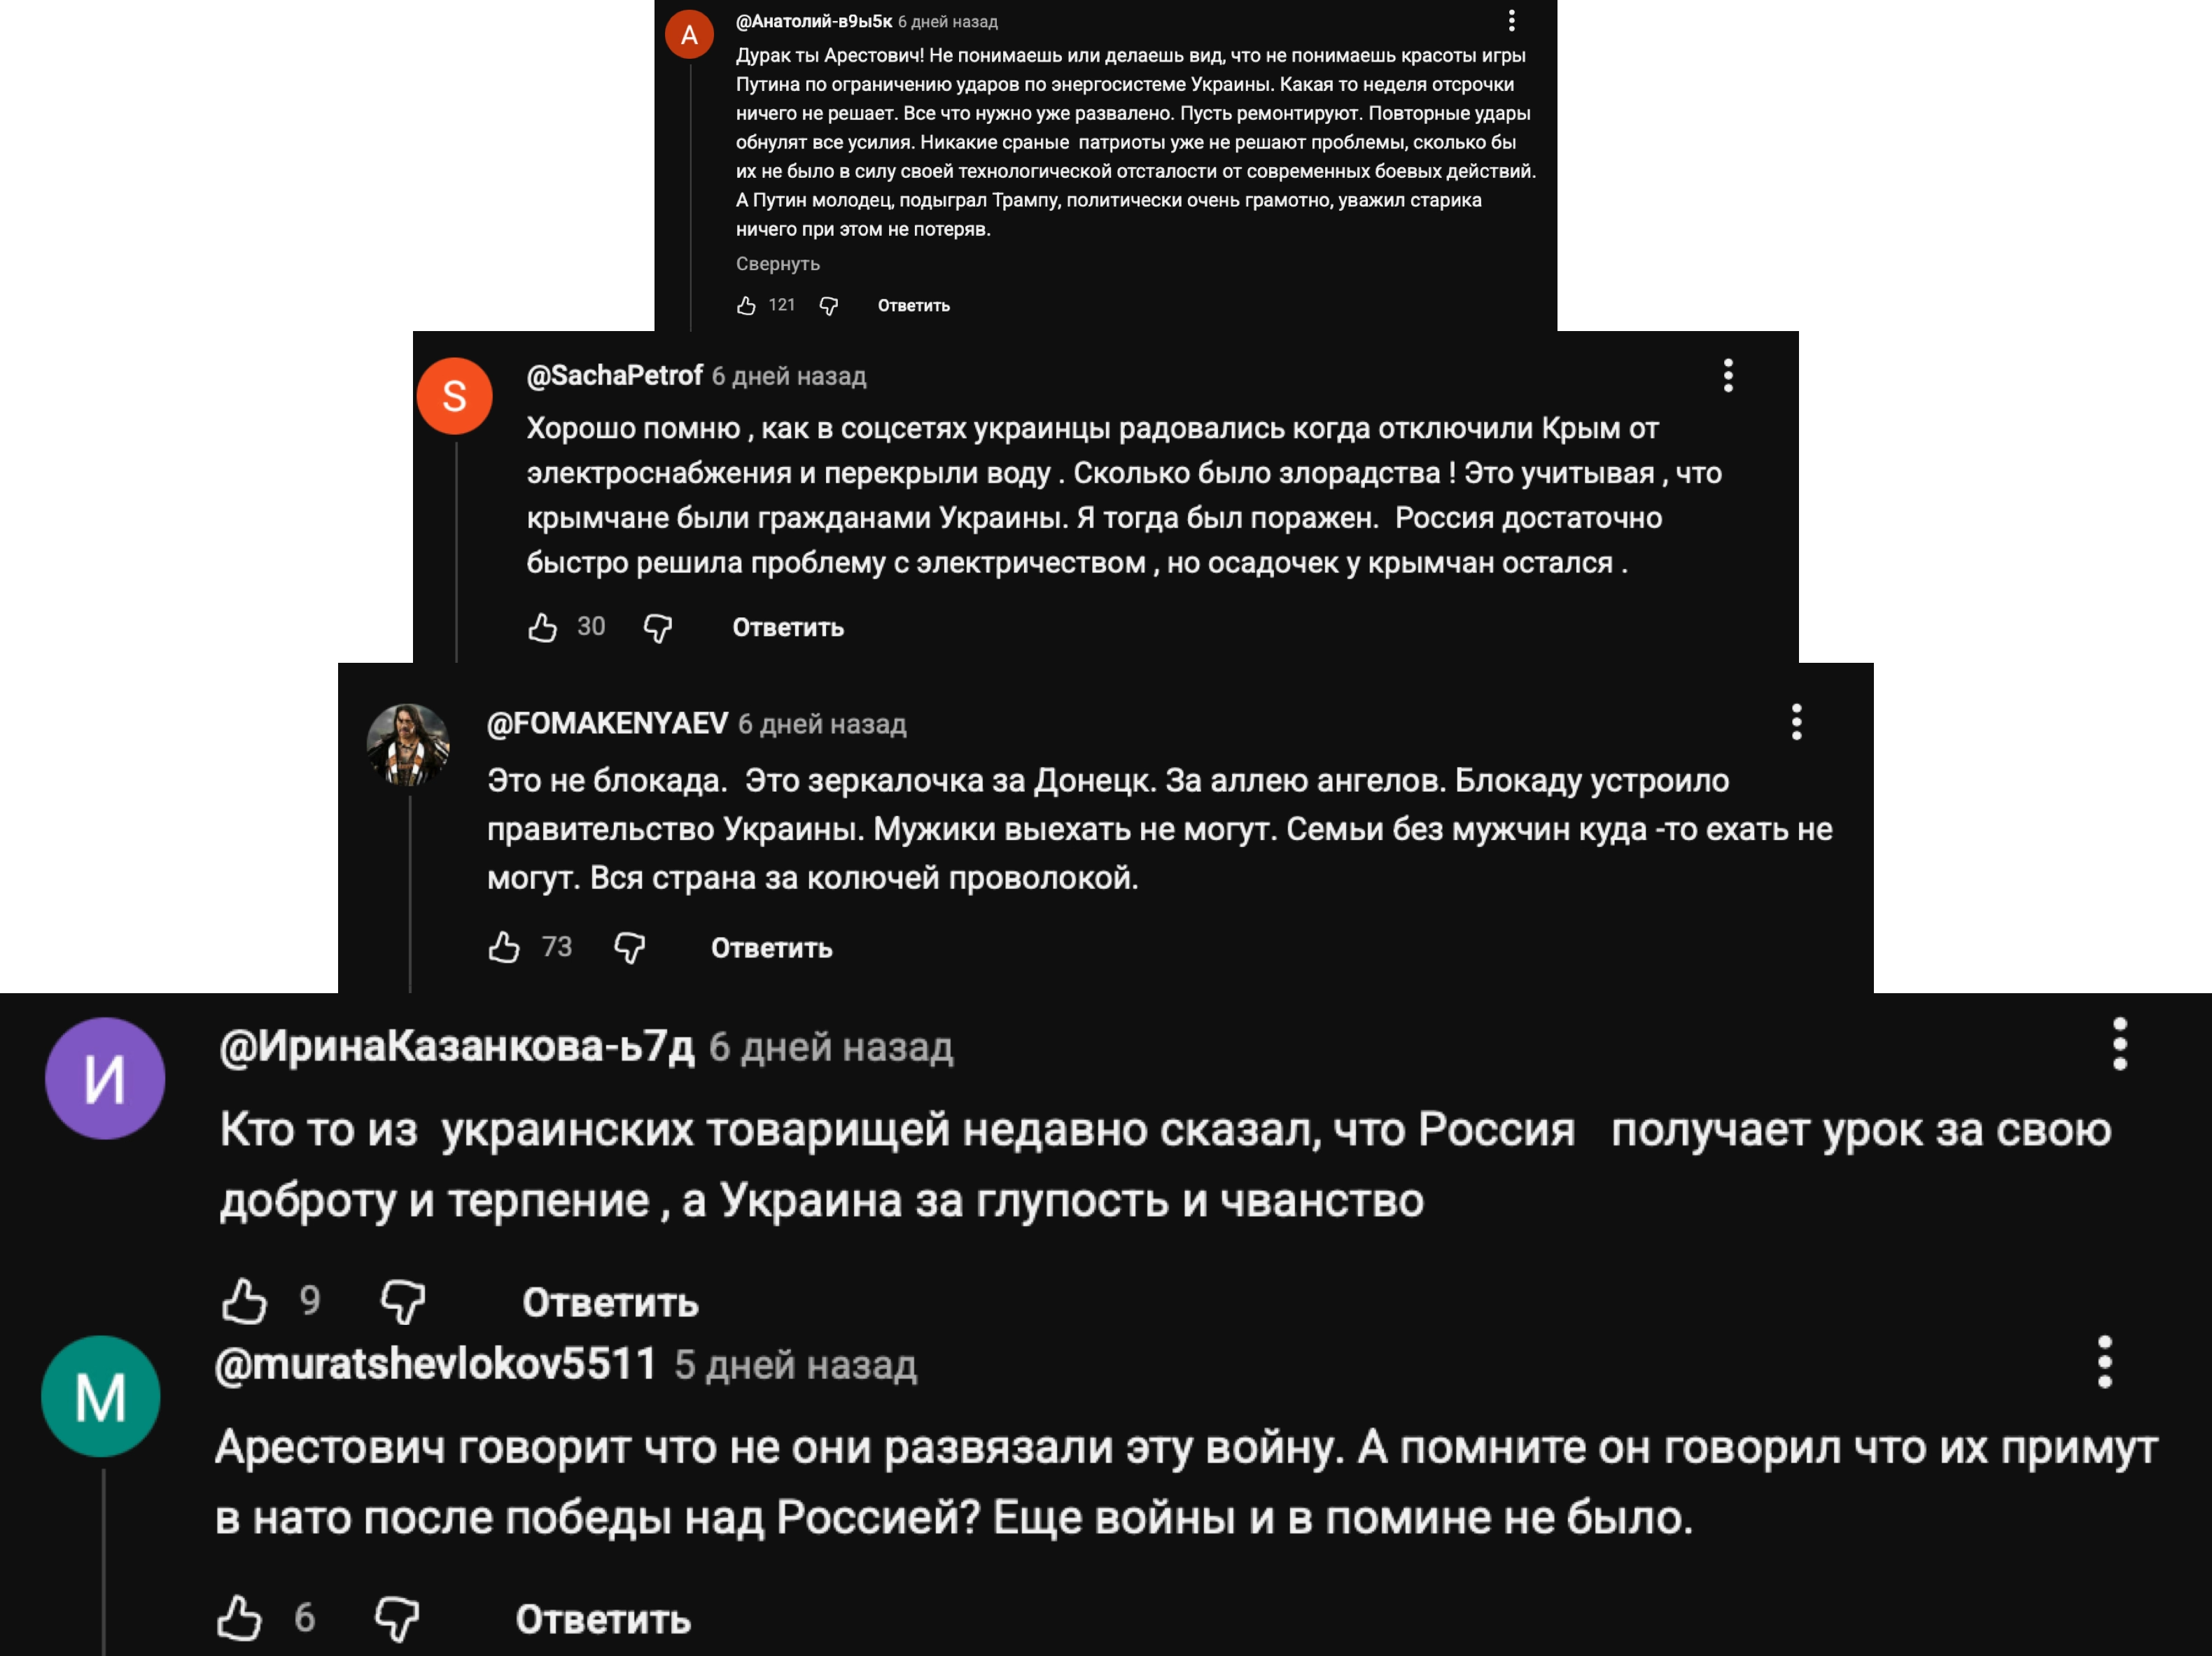The height and width of the screenshot is (1656, 2212).
Task: Like @muratshevlokov5511's comment with 6 likes
Action: point(239,1619)
